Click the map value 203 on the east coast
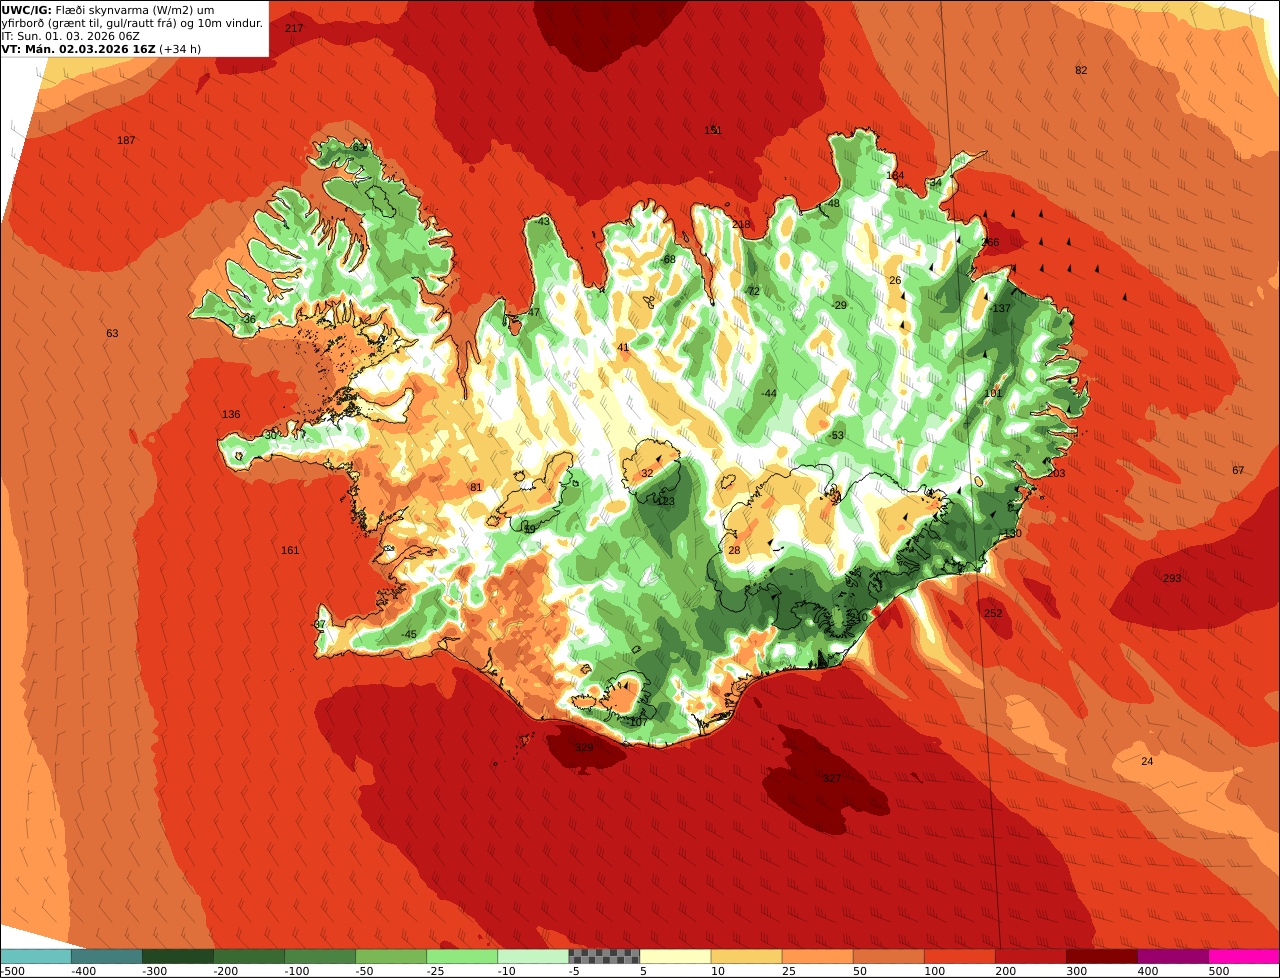The image size is (1280, 978). tap(1056, 473)
